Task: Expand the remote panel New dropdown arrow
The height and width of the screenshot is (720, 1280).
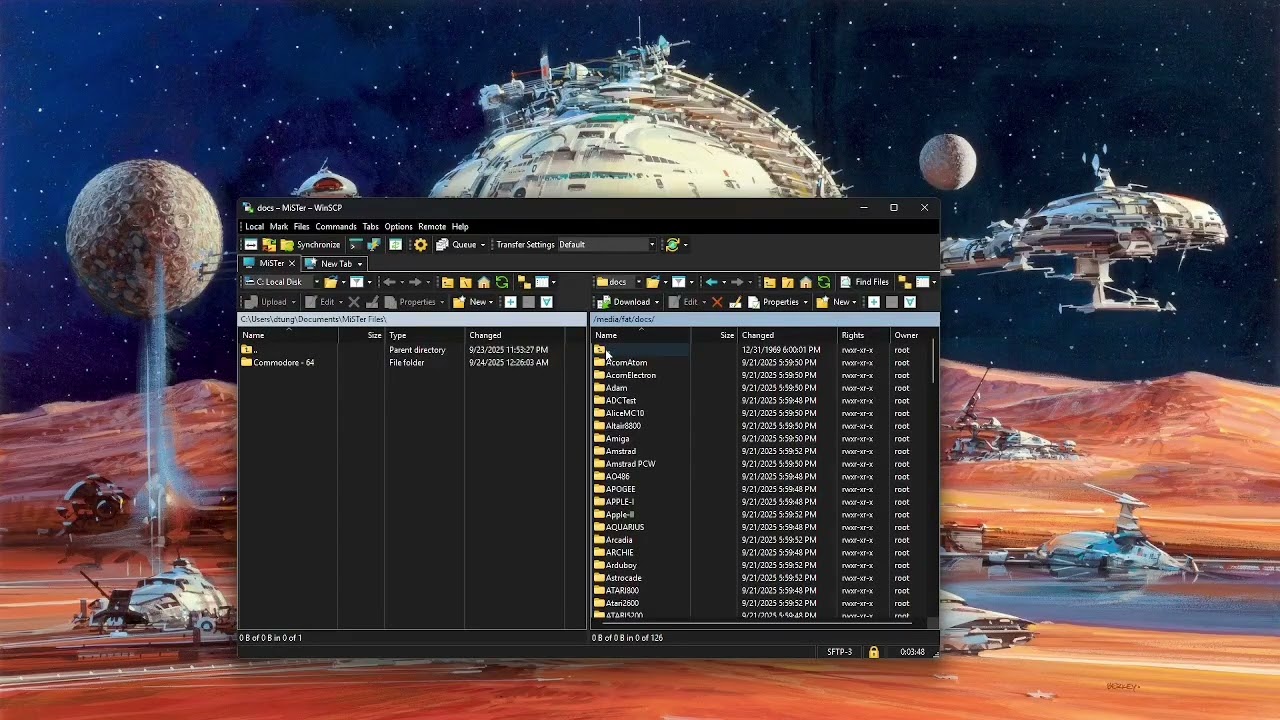Action: [x=854, y=302]
